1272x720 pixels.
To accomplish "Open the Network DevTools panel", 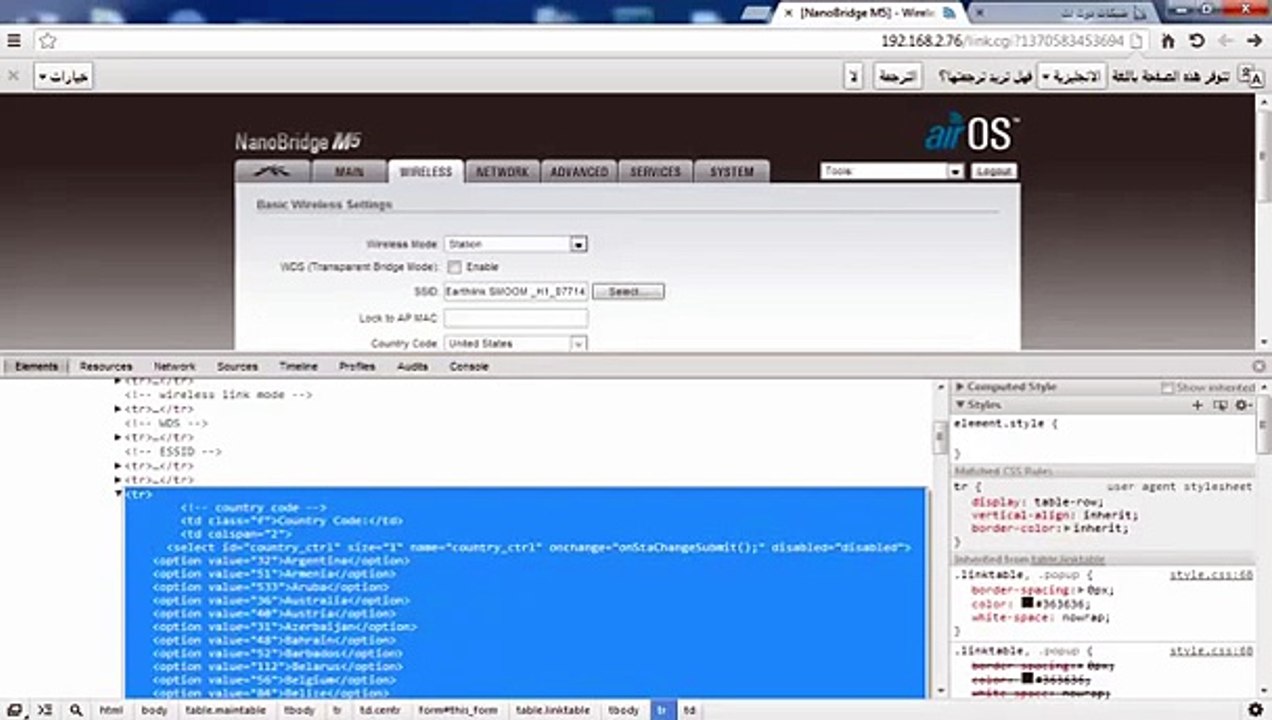I will point(175,366).
